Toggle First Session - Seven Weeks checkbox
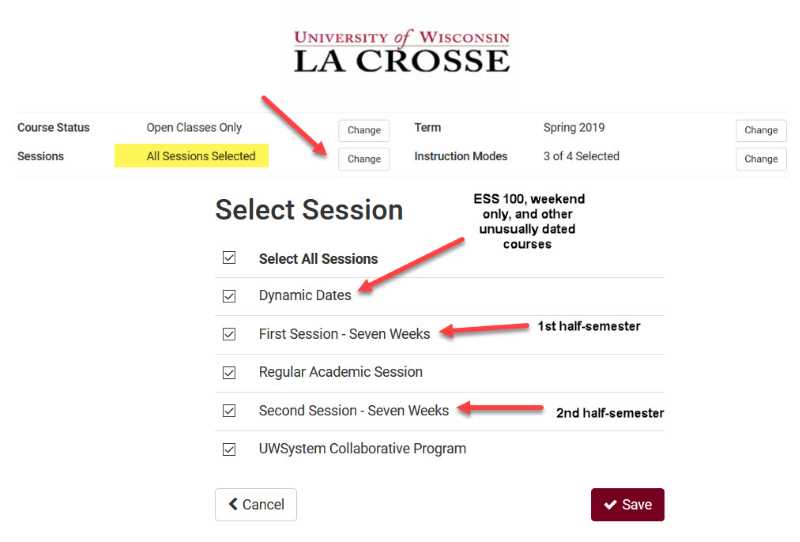The image size is (800, 542). [229, 334]
